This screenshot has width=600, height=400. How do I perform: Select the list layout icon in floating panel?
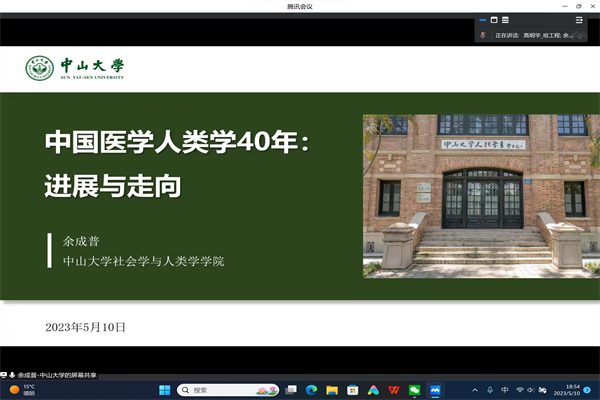pos(506,19)
